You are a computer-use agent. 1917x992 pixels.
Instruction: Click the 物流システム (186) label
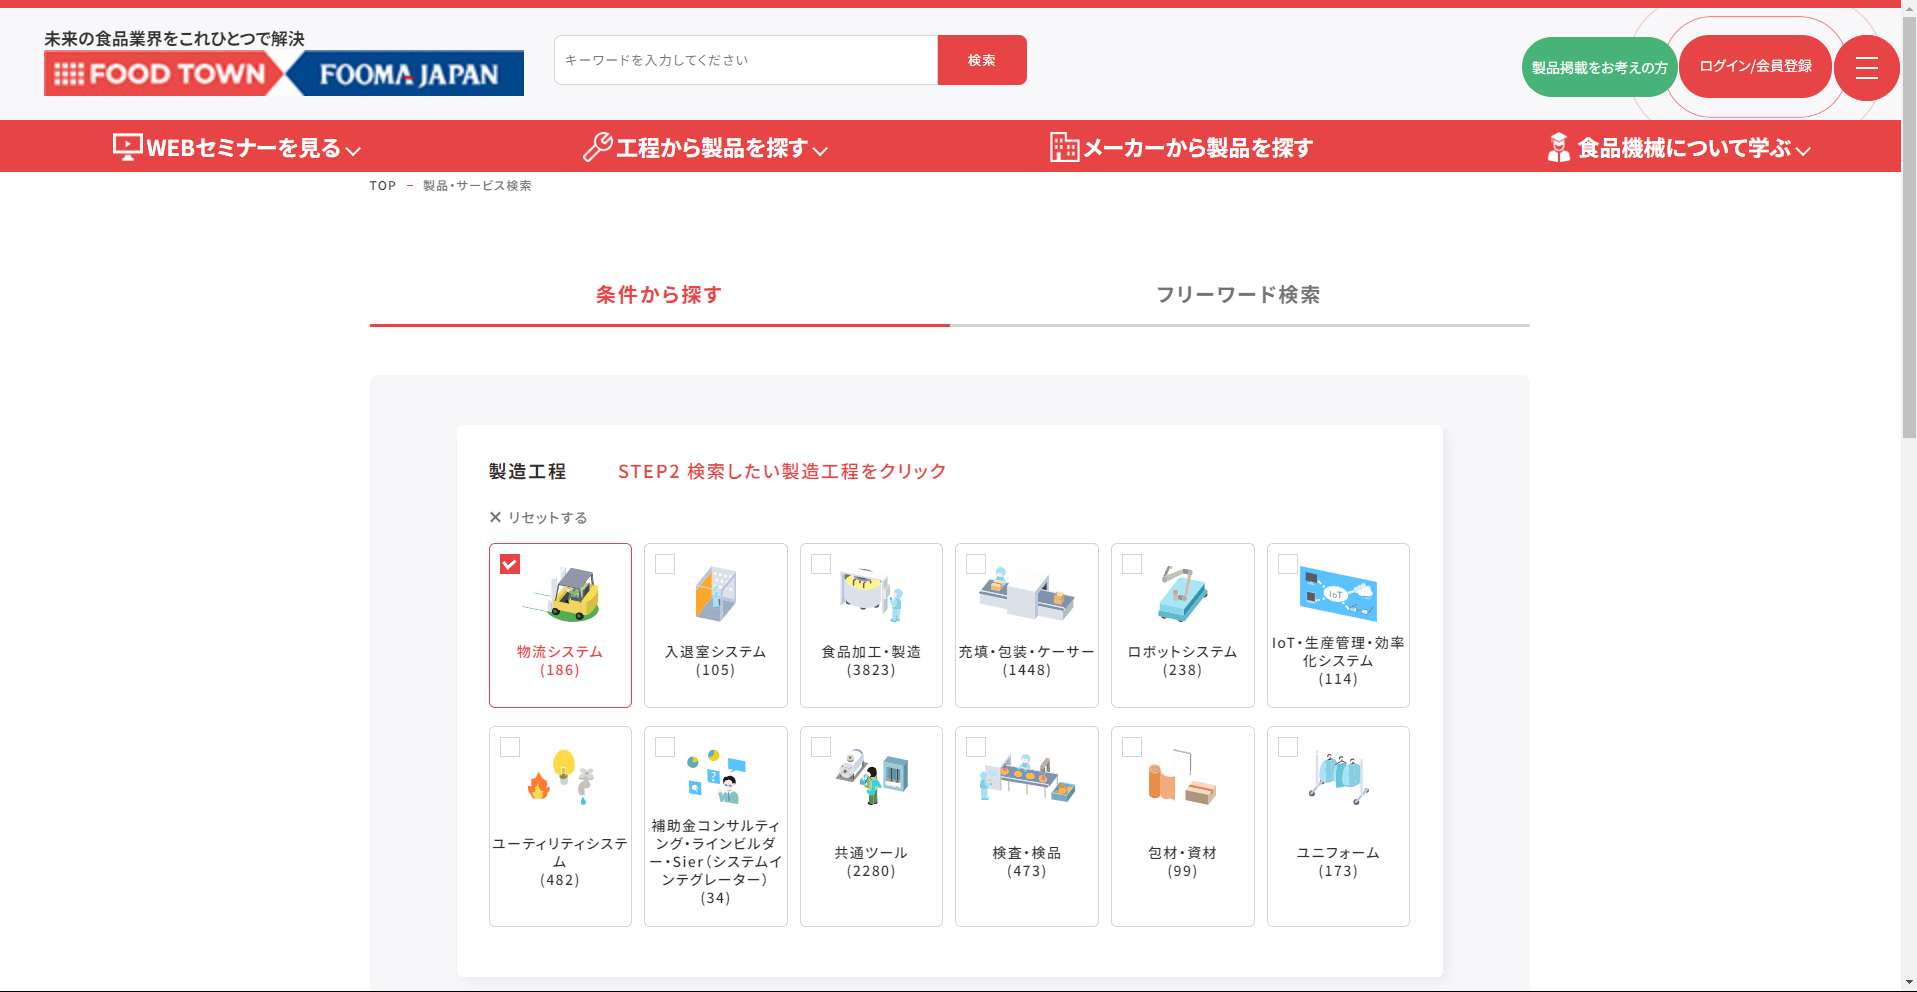[x=560, y=661]
